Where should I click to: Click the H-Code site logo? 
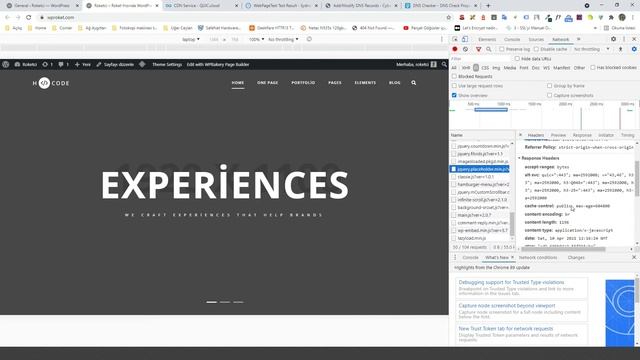51,83
